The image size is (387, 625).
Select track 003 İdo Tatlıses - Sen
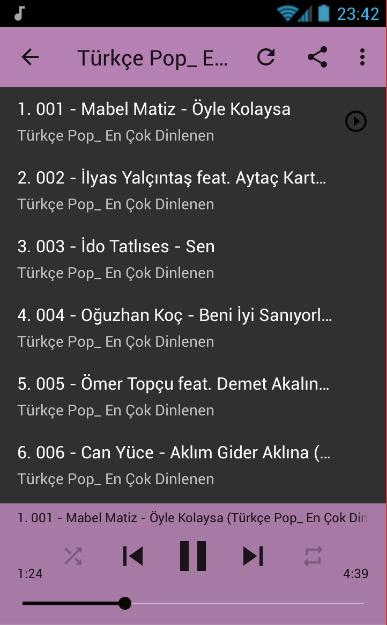pos(193,259)
